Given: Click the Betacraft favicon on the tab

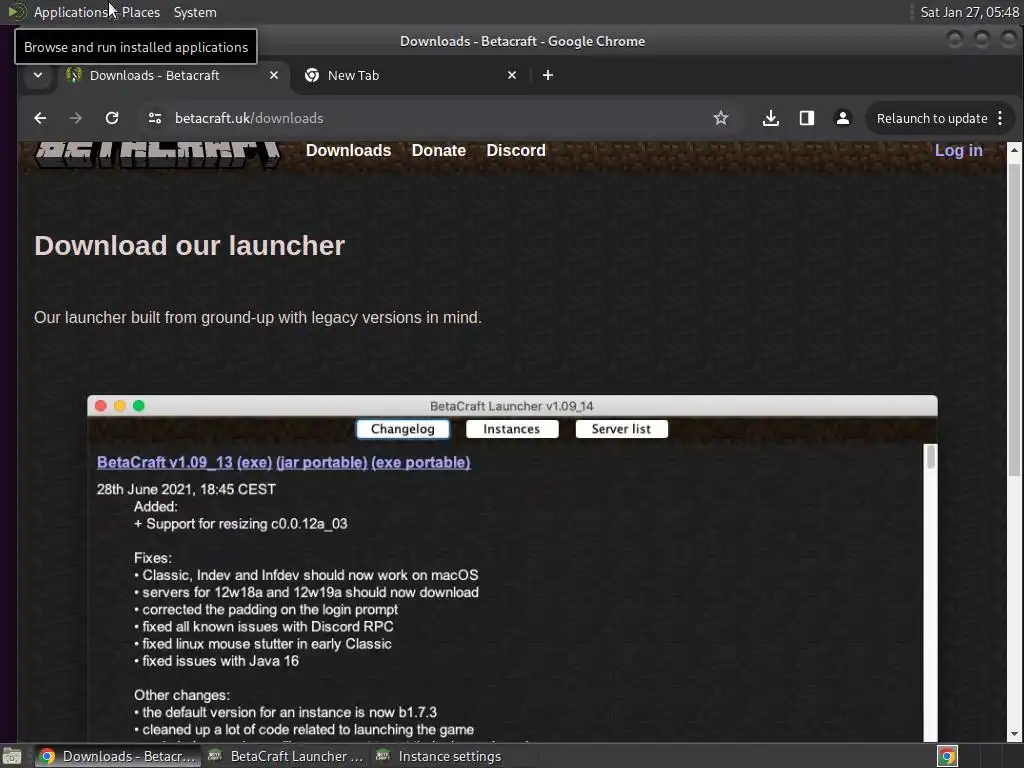Looking at the screenshot, I should click(74, 75).
